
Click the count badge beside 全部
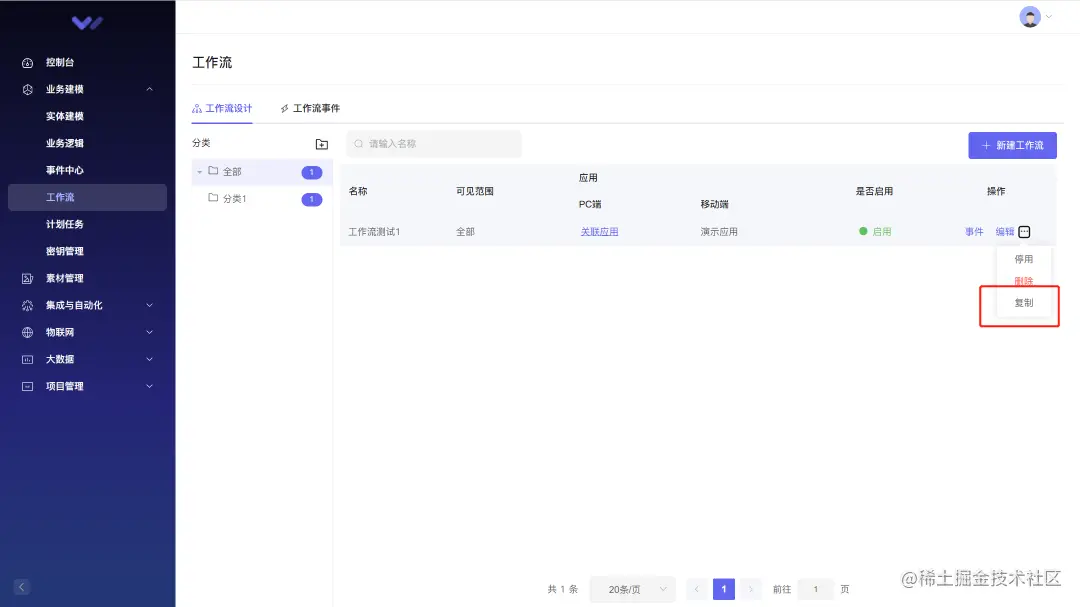coord(312,172)
